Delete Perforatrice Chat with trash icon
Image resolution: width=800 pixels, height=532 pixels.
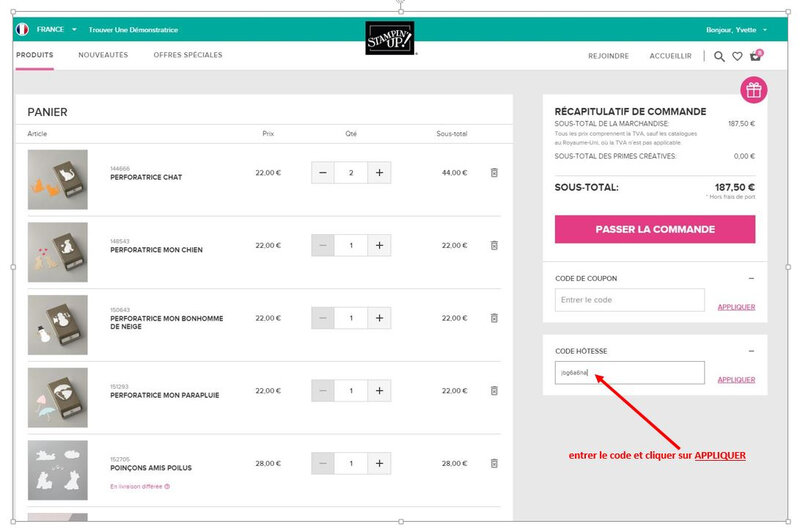[494, 173]
